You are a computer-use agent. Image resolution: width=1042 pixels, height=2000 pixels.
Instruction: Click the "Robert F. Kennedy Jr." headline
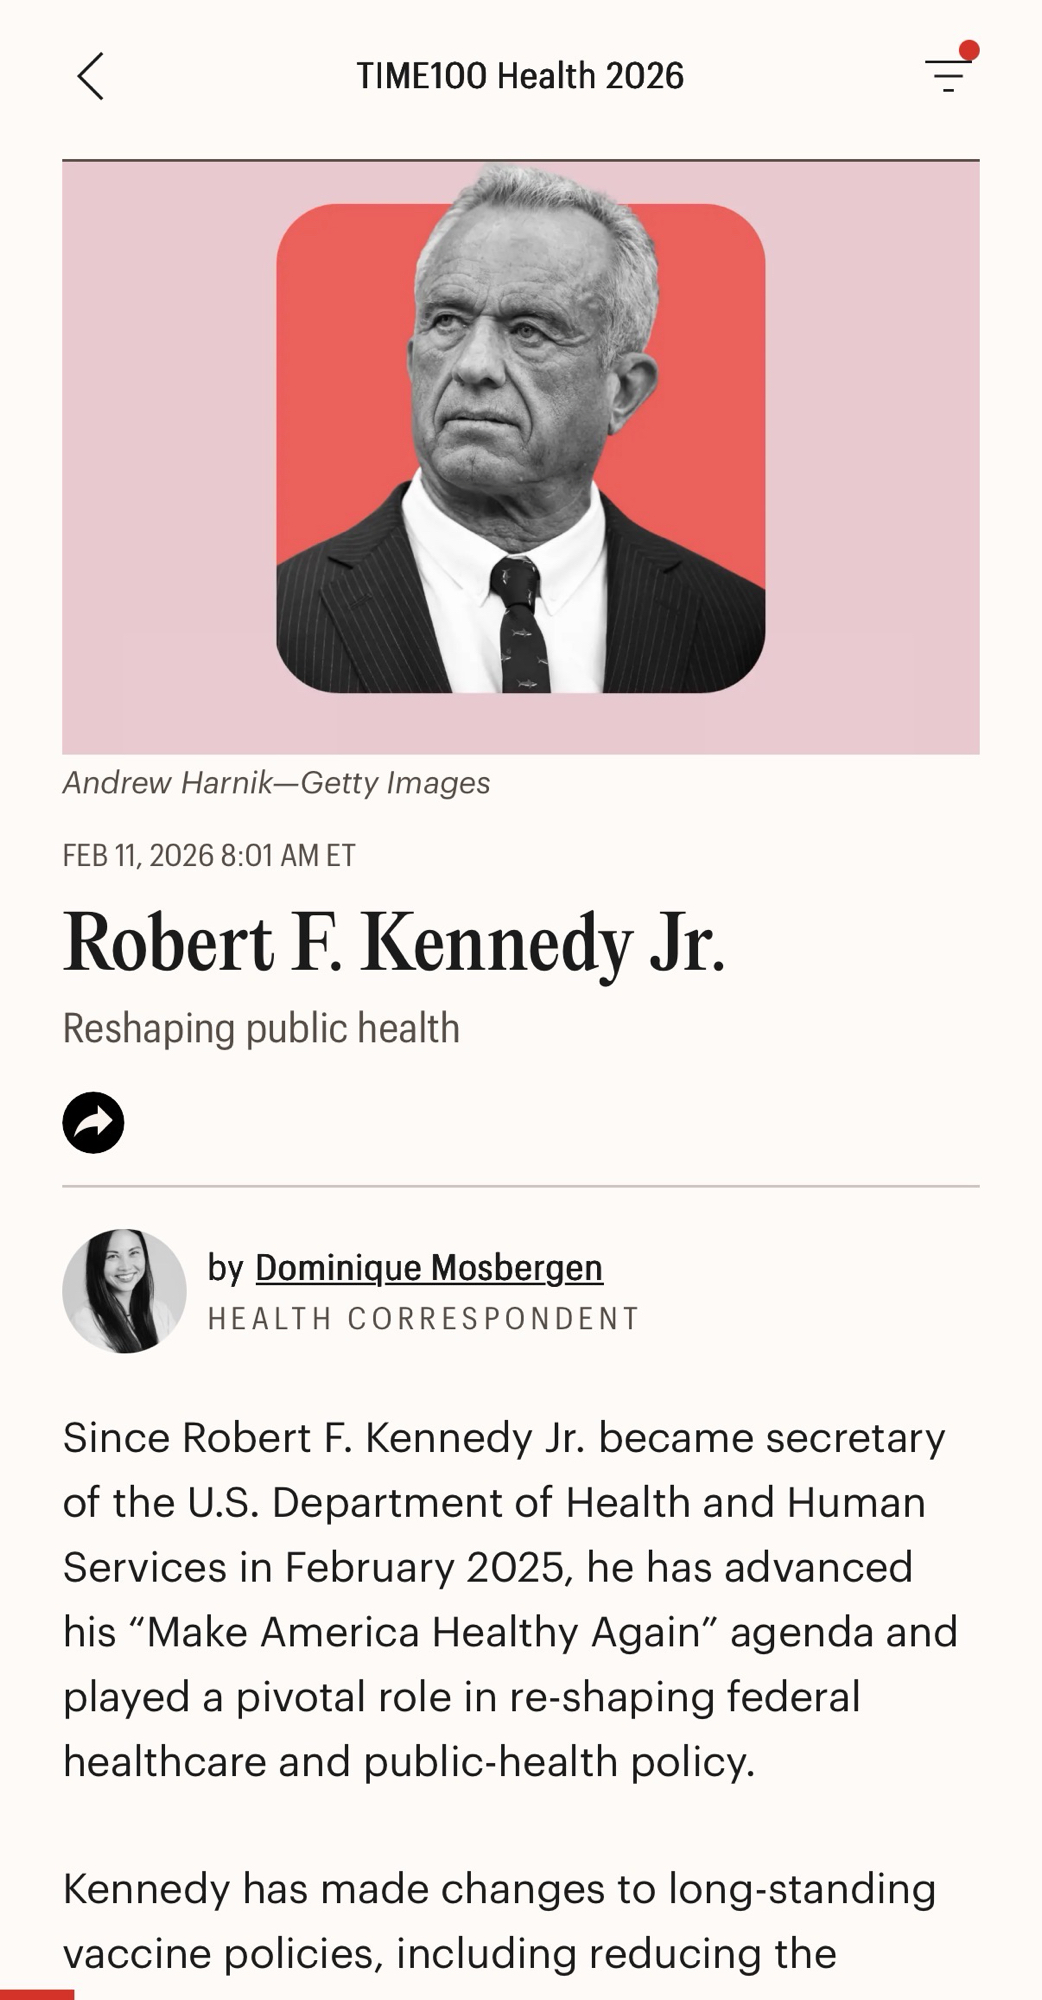coord(393,943)
